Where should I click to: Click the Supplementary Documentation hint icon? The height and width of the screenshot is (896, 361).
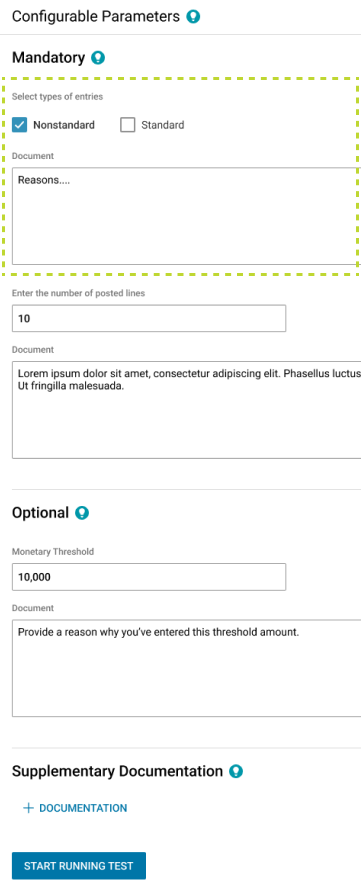(x=236, y=771)
